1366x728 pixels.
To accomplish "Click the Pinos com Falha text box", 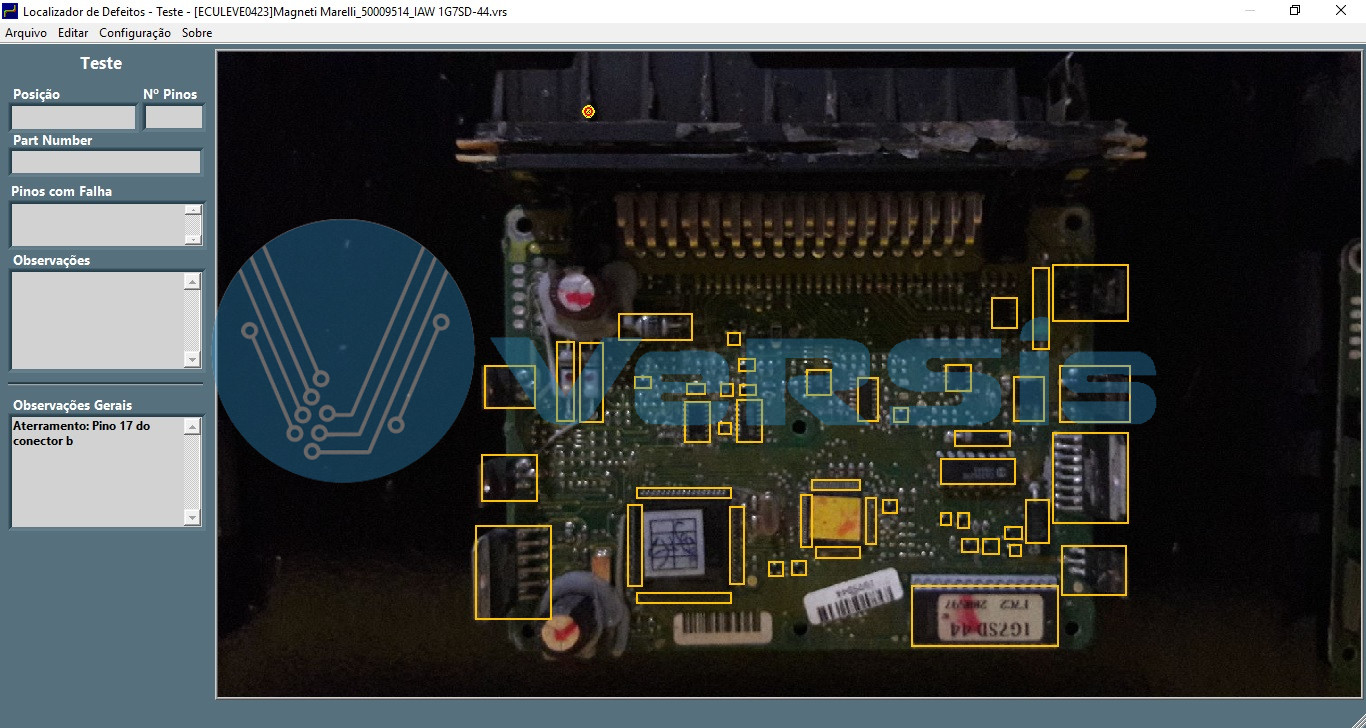I will point(97,224).
